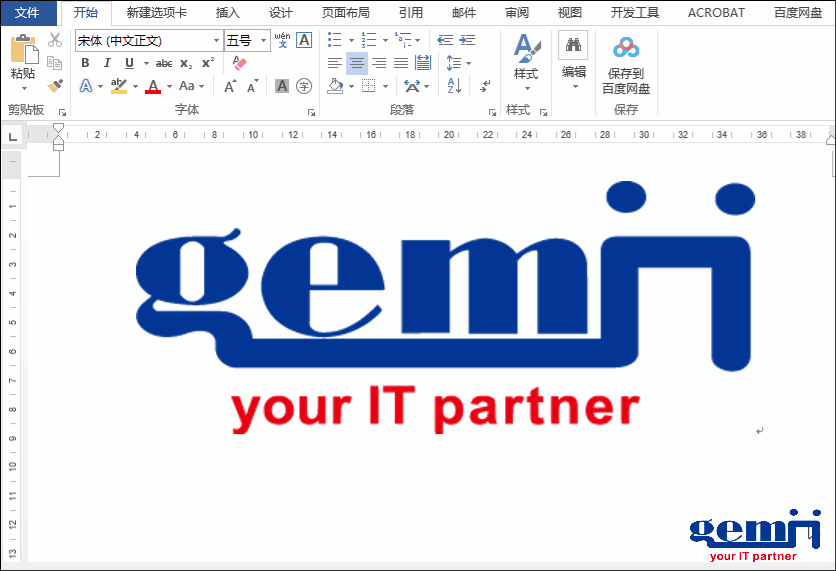This screenshot has width=836, height=571.
Task: Click the Cut scissors icon
Action: pyautogui.click(x=54, y=40)
